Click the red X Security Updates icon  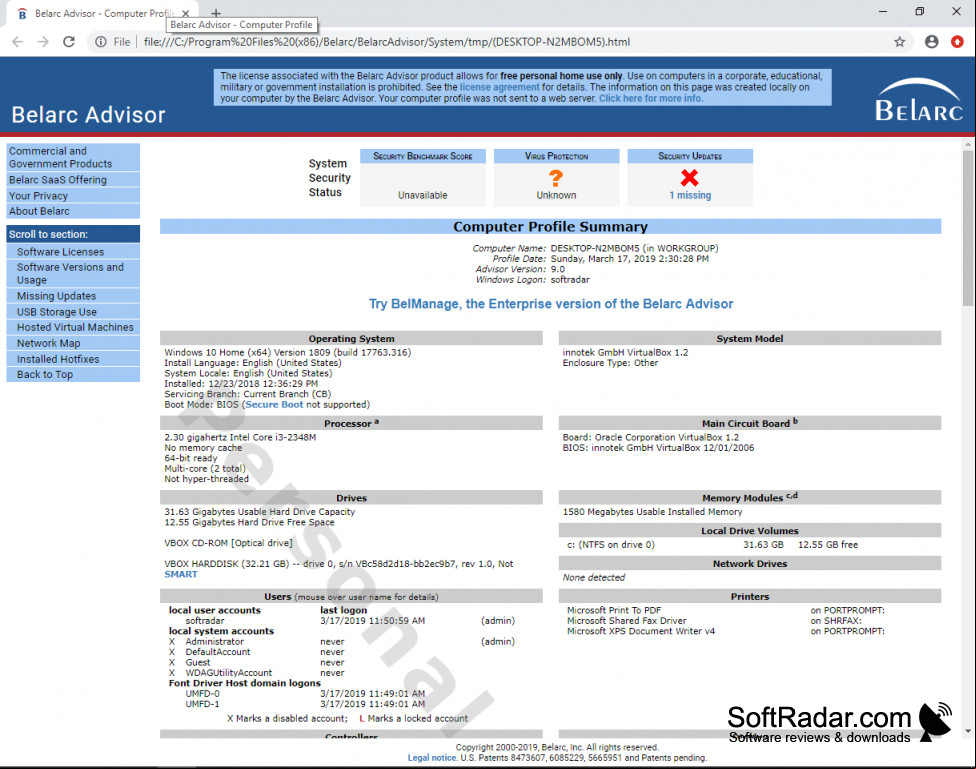click(x=689, y=178)
